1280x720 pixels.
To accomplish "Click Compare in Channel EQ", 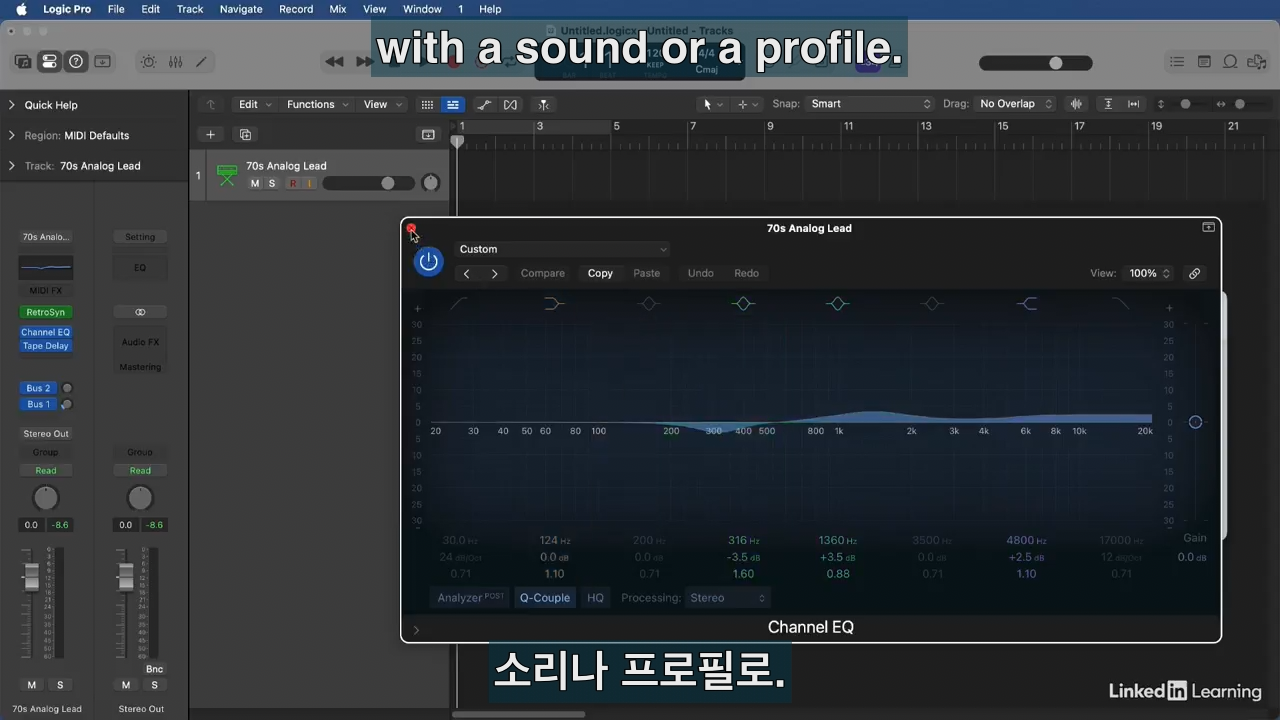I will click(543, 273).
